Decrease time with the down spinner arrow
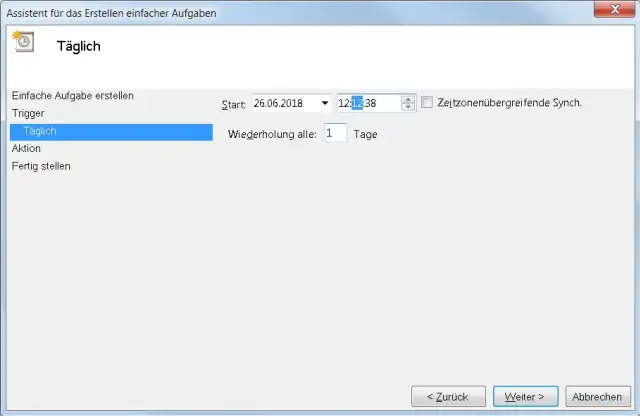Screen dimensions: 640x416 pos(407,107)
